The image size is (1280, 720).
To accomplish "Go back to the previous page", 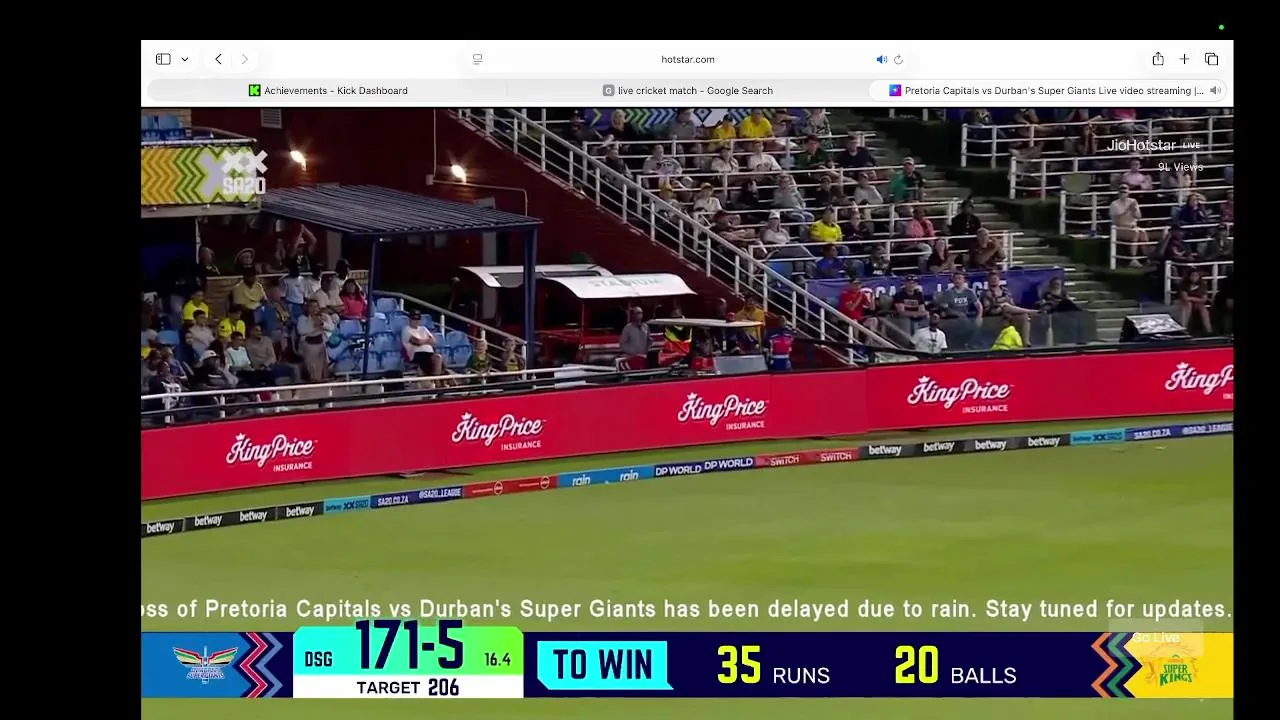I will [218, 59].
